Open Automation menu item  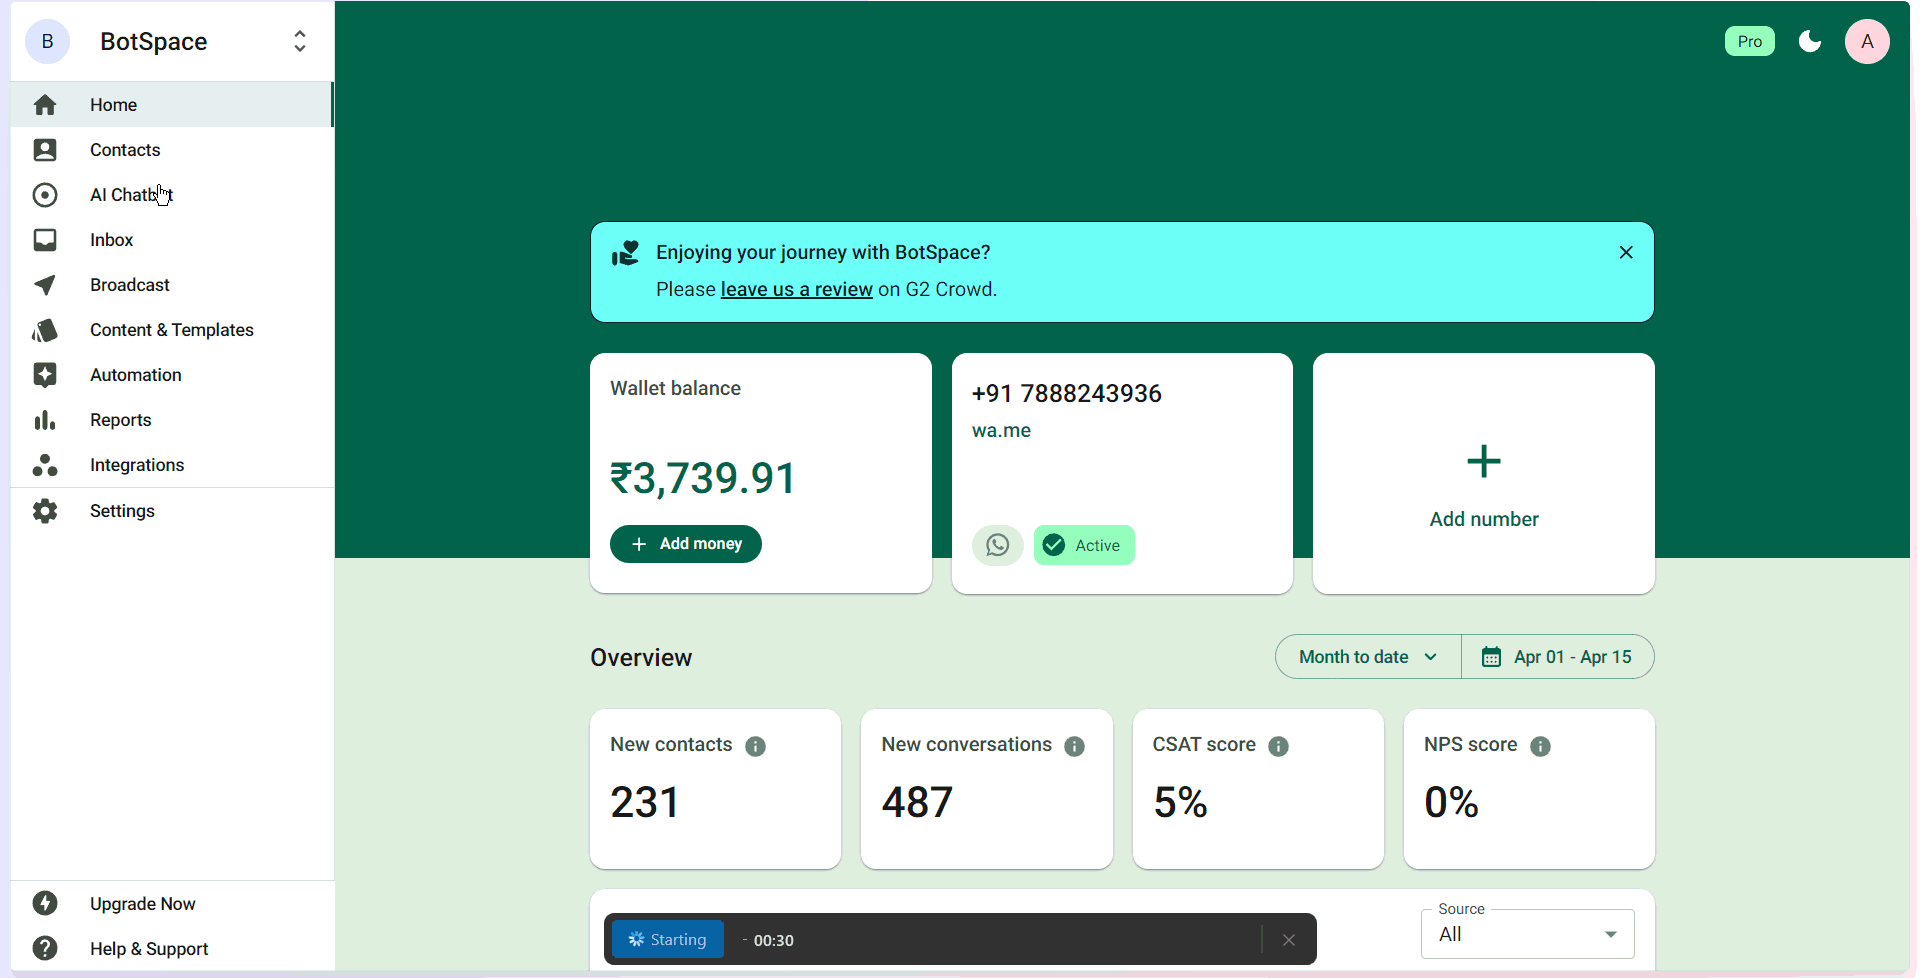click(172, 375)
